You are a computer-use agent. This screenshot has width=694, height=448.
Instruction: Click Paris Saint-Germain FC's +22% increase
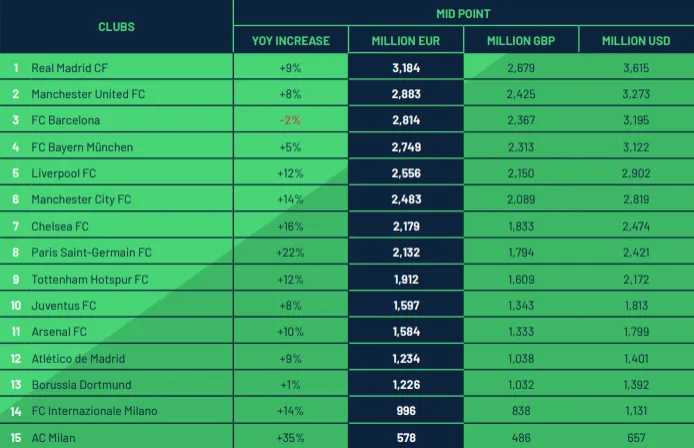pyautogui.click(x=290, y=253)
